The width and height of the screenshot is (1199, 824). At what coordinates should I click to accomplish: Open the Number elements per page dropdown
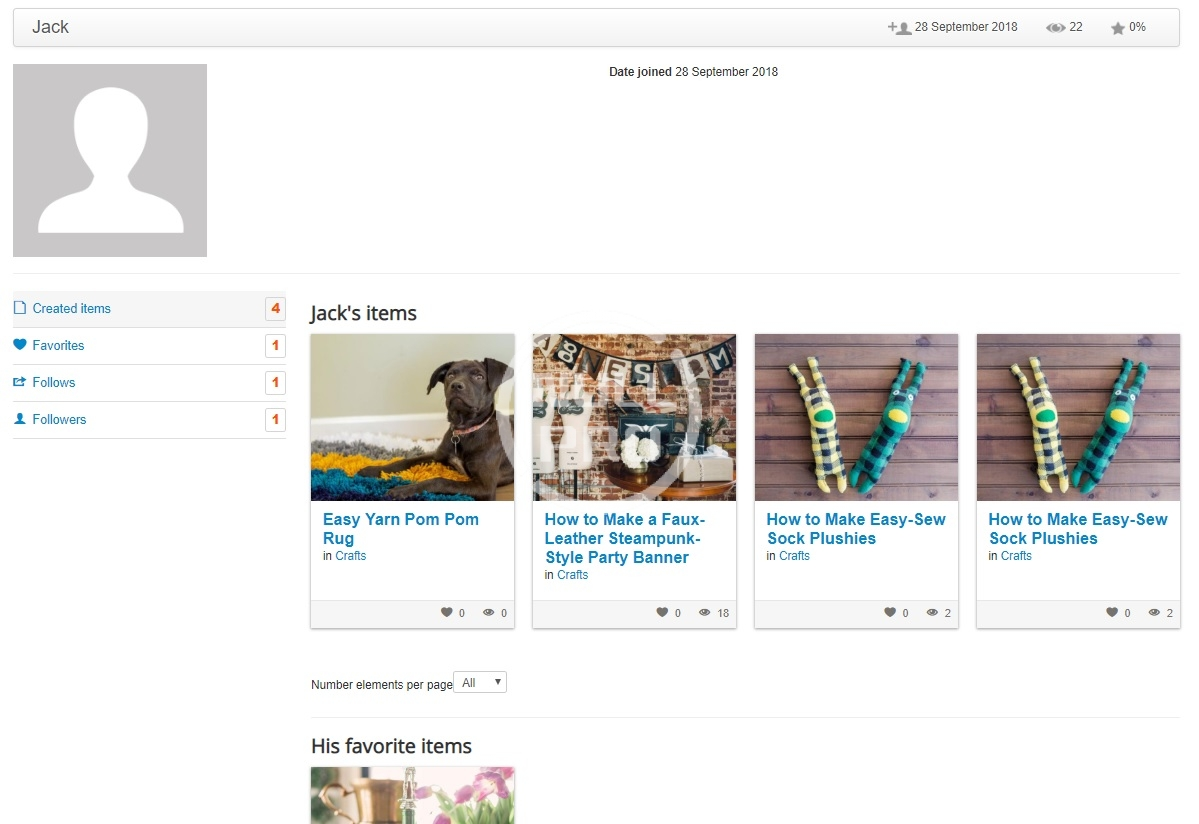(x=480, y=683)
